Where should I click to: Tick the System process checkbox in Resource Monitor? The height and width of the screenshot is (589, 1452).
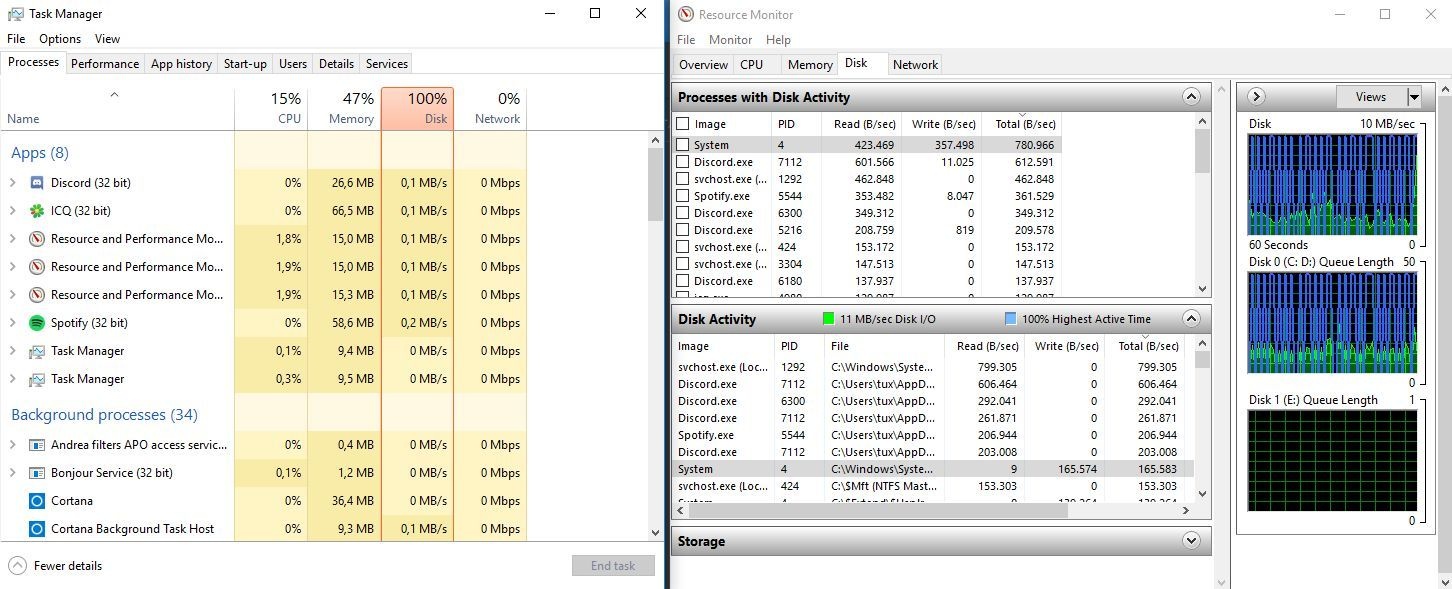(x=683, y=145)
